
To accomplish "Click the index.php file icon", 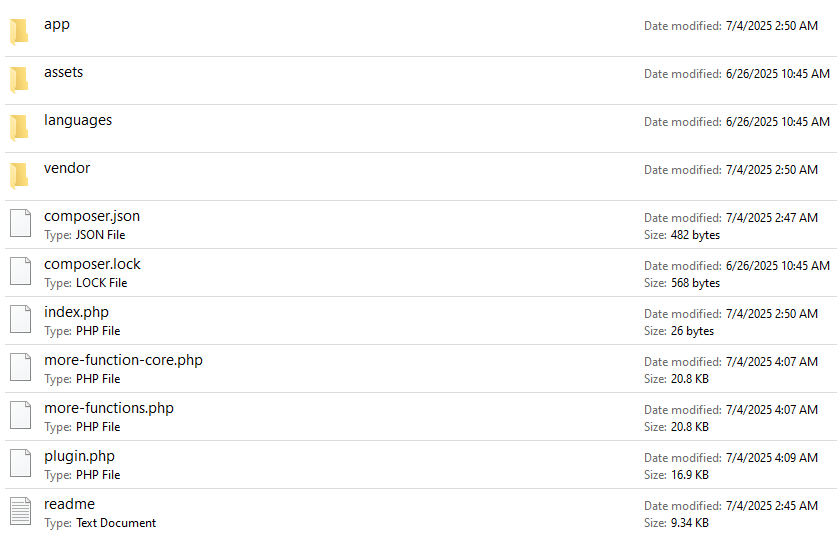I will 20,319.
